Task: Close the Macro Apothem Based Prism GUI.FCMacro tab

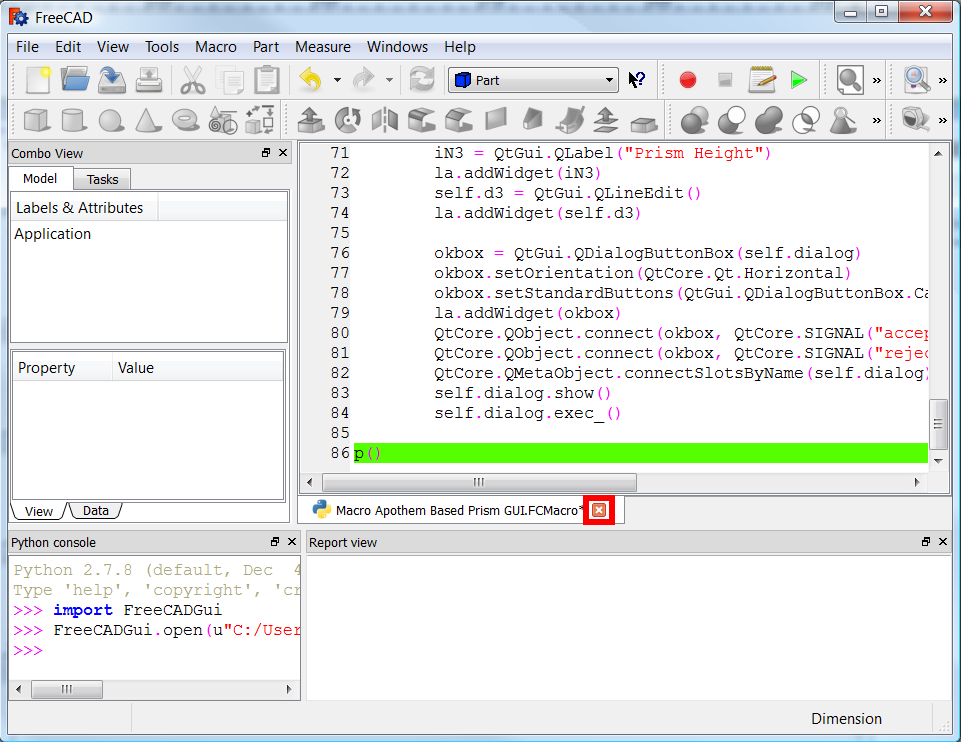Action: (x=599, y=510)
